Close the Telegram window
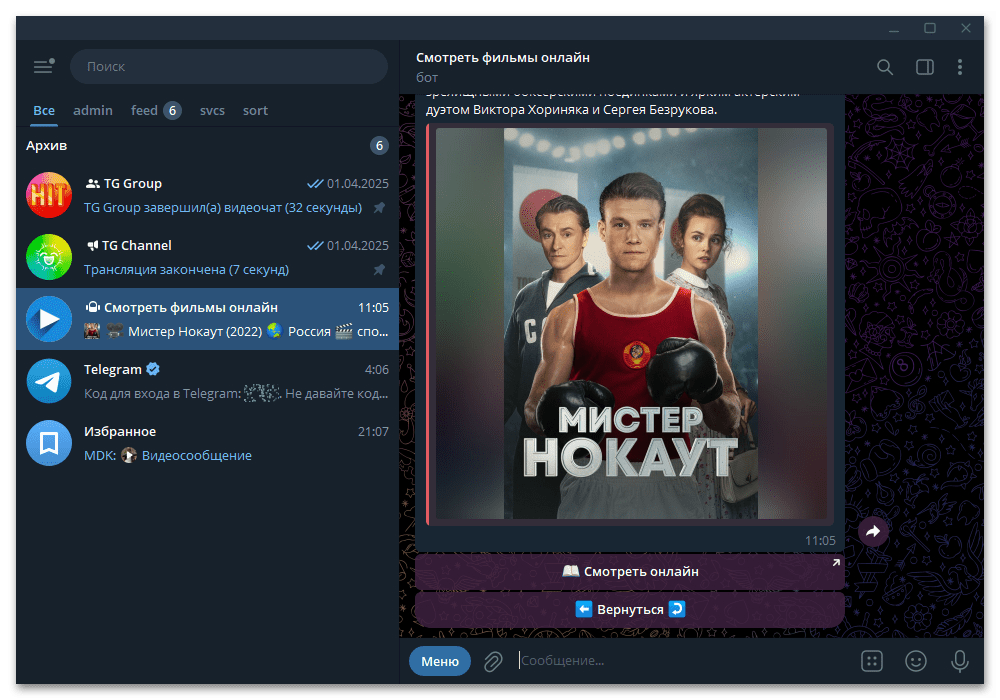 click(x=966, y=29)
